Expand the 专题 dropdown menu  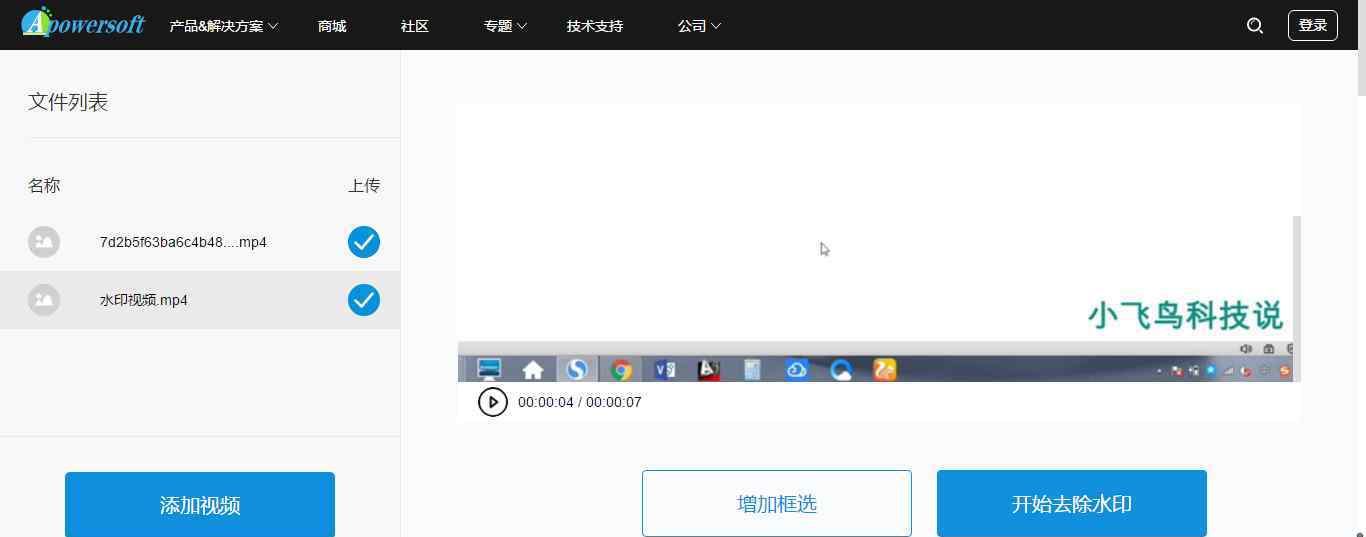[505, 26]
